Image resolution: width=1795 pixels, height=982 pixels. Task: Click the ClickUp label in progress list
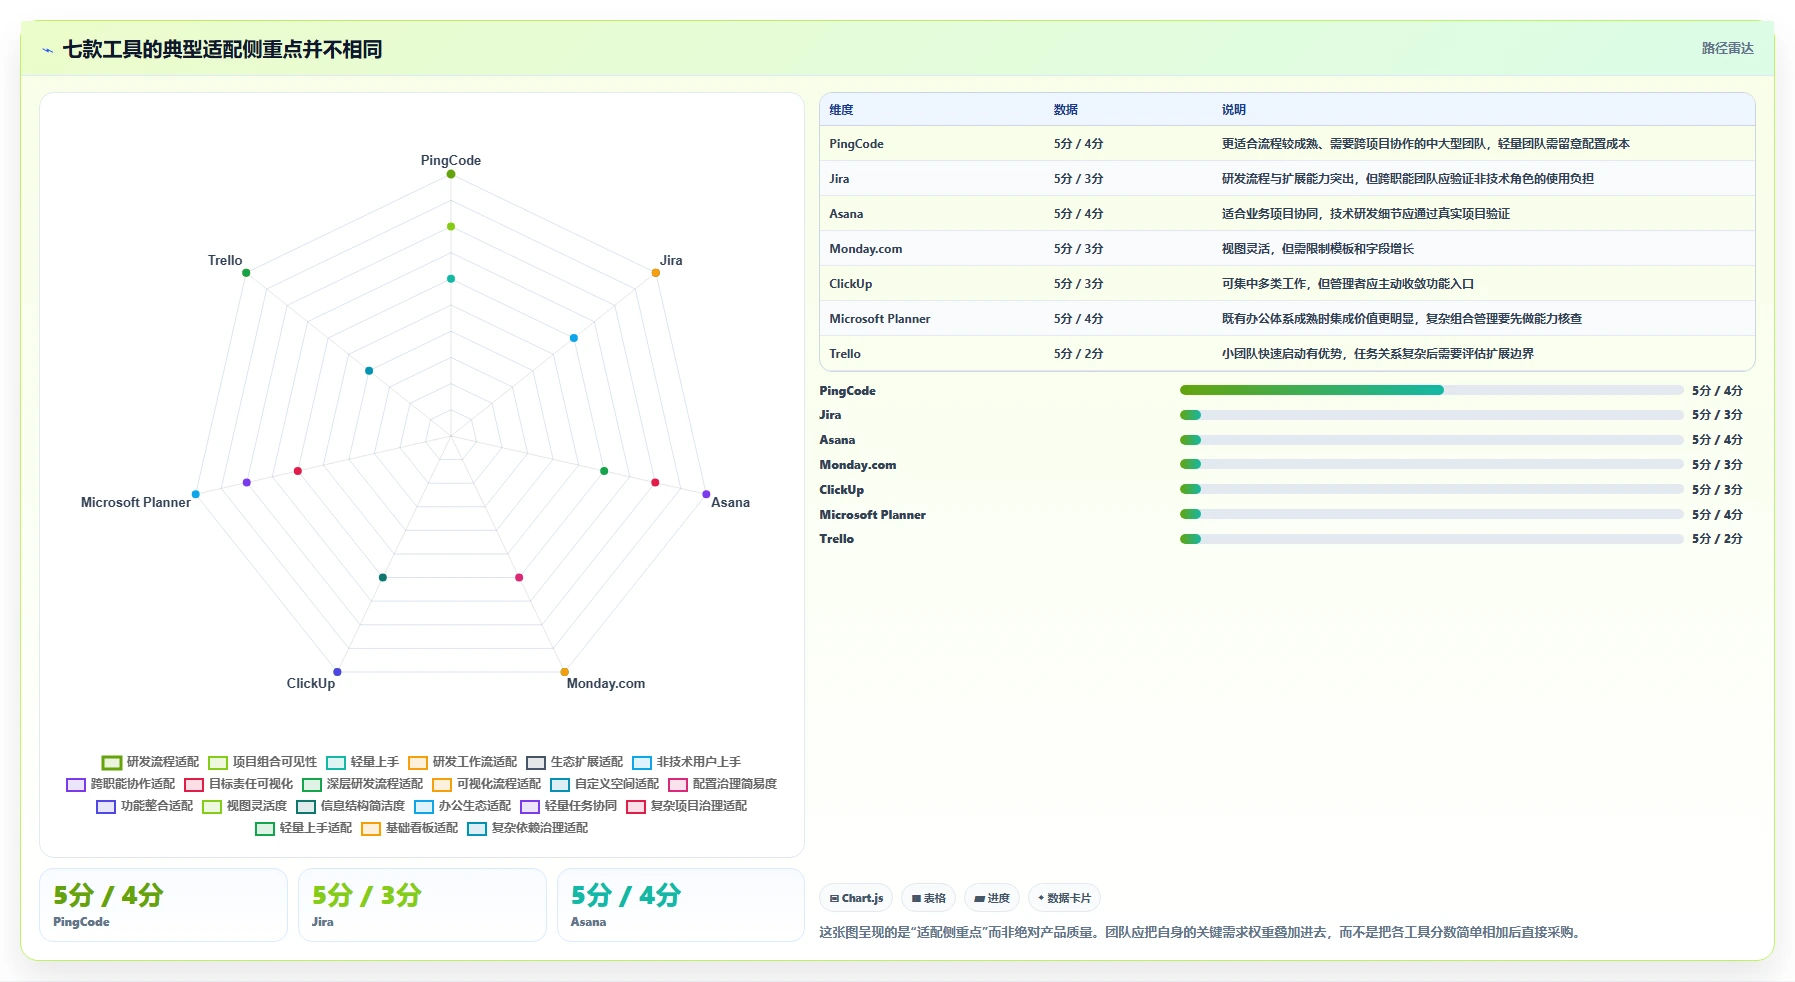click(x=842, y=490)
